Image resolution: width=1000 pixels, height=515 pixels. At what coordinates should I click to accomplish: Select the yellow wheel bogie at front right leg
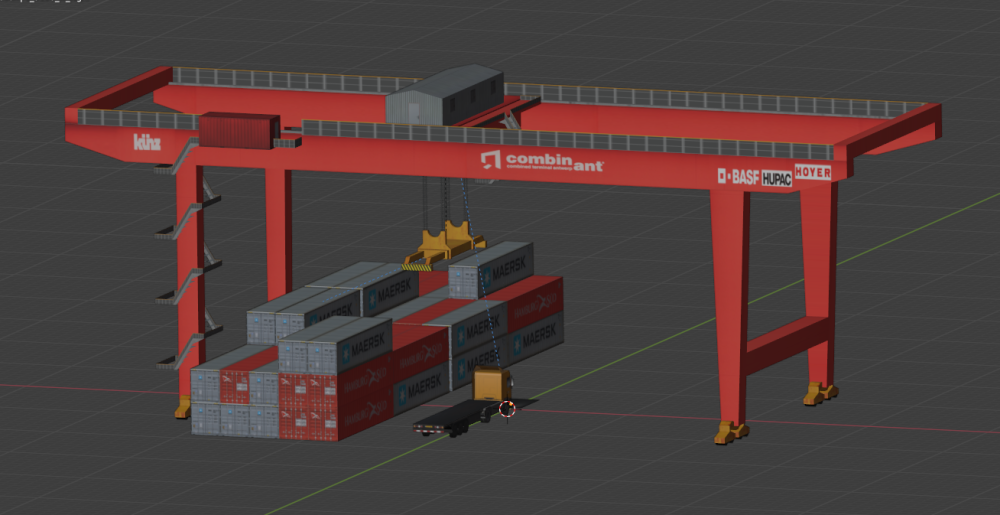(730, 432)
